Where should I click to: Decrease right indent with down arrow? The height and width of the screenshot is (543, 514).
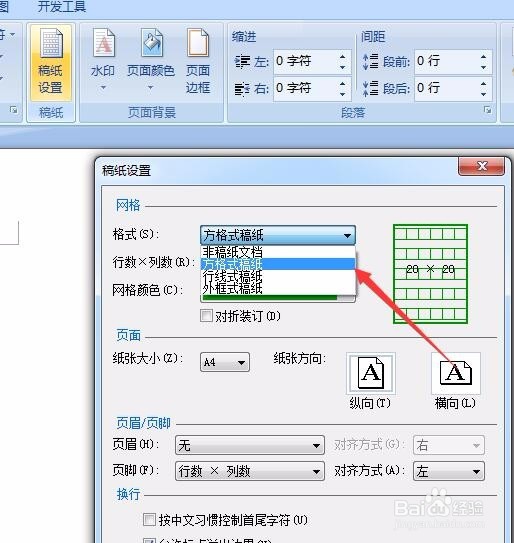coord(343,94)
